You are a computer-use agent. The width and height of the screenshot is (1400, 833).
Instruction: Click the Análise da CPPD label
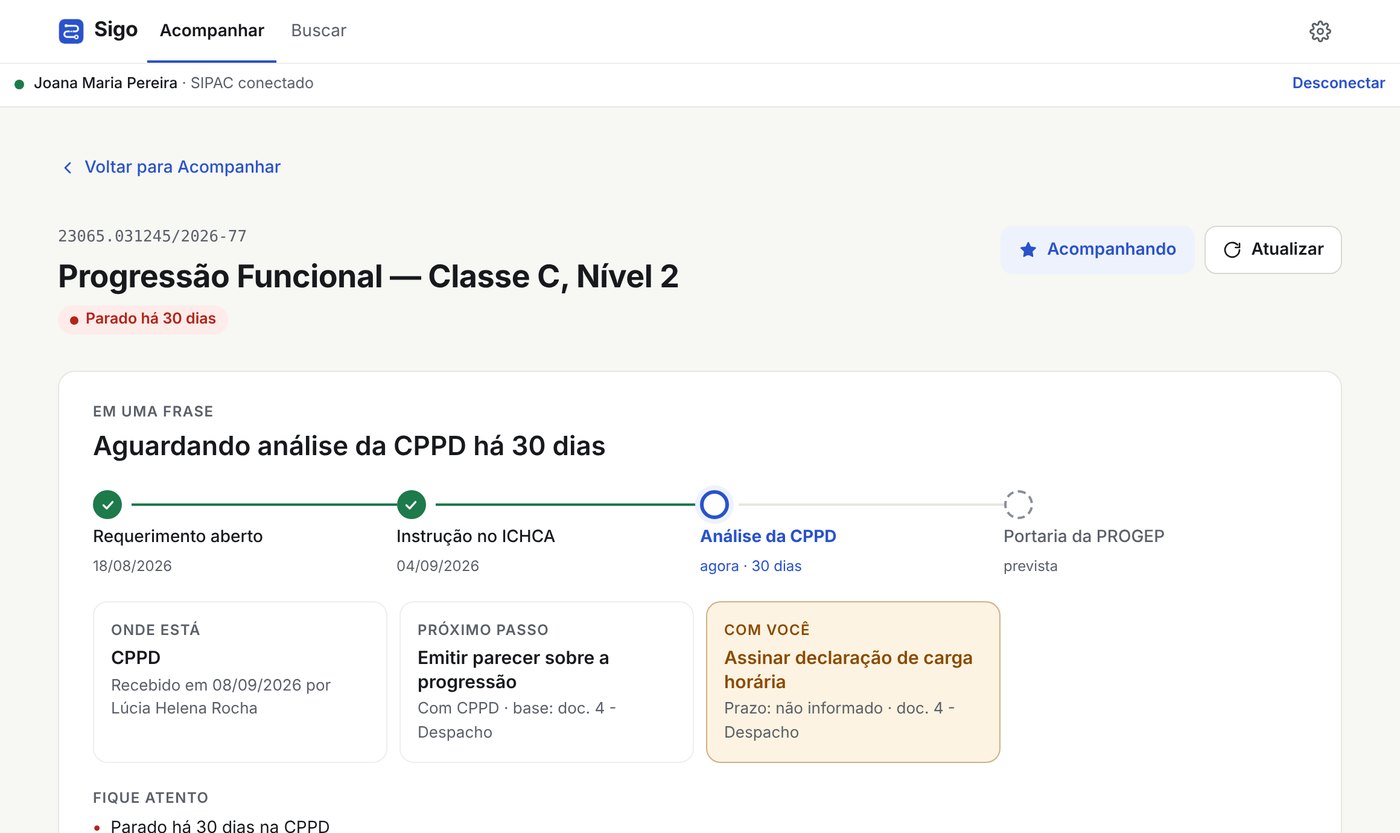point(768,536)
